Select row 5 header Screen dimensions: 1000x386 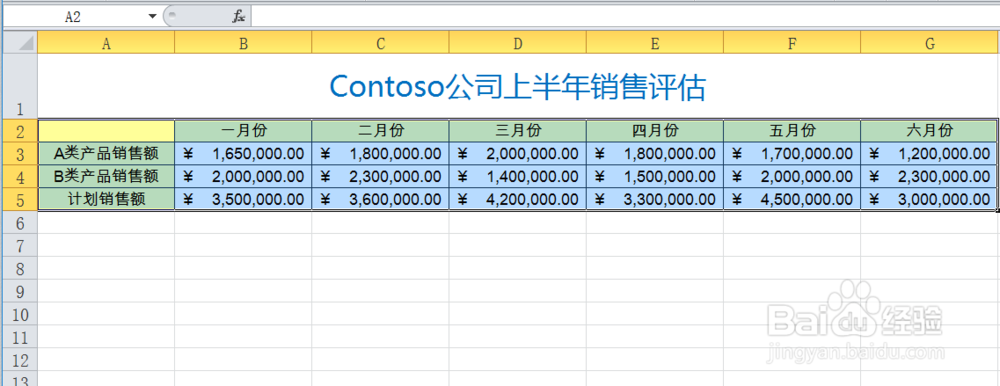[x=20, y=200]
